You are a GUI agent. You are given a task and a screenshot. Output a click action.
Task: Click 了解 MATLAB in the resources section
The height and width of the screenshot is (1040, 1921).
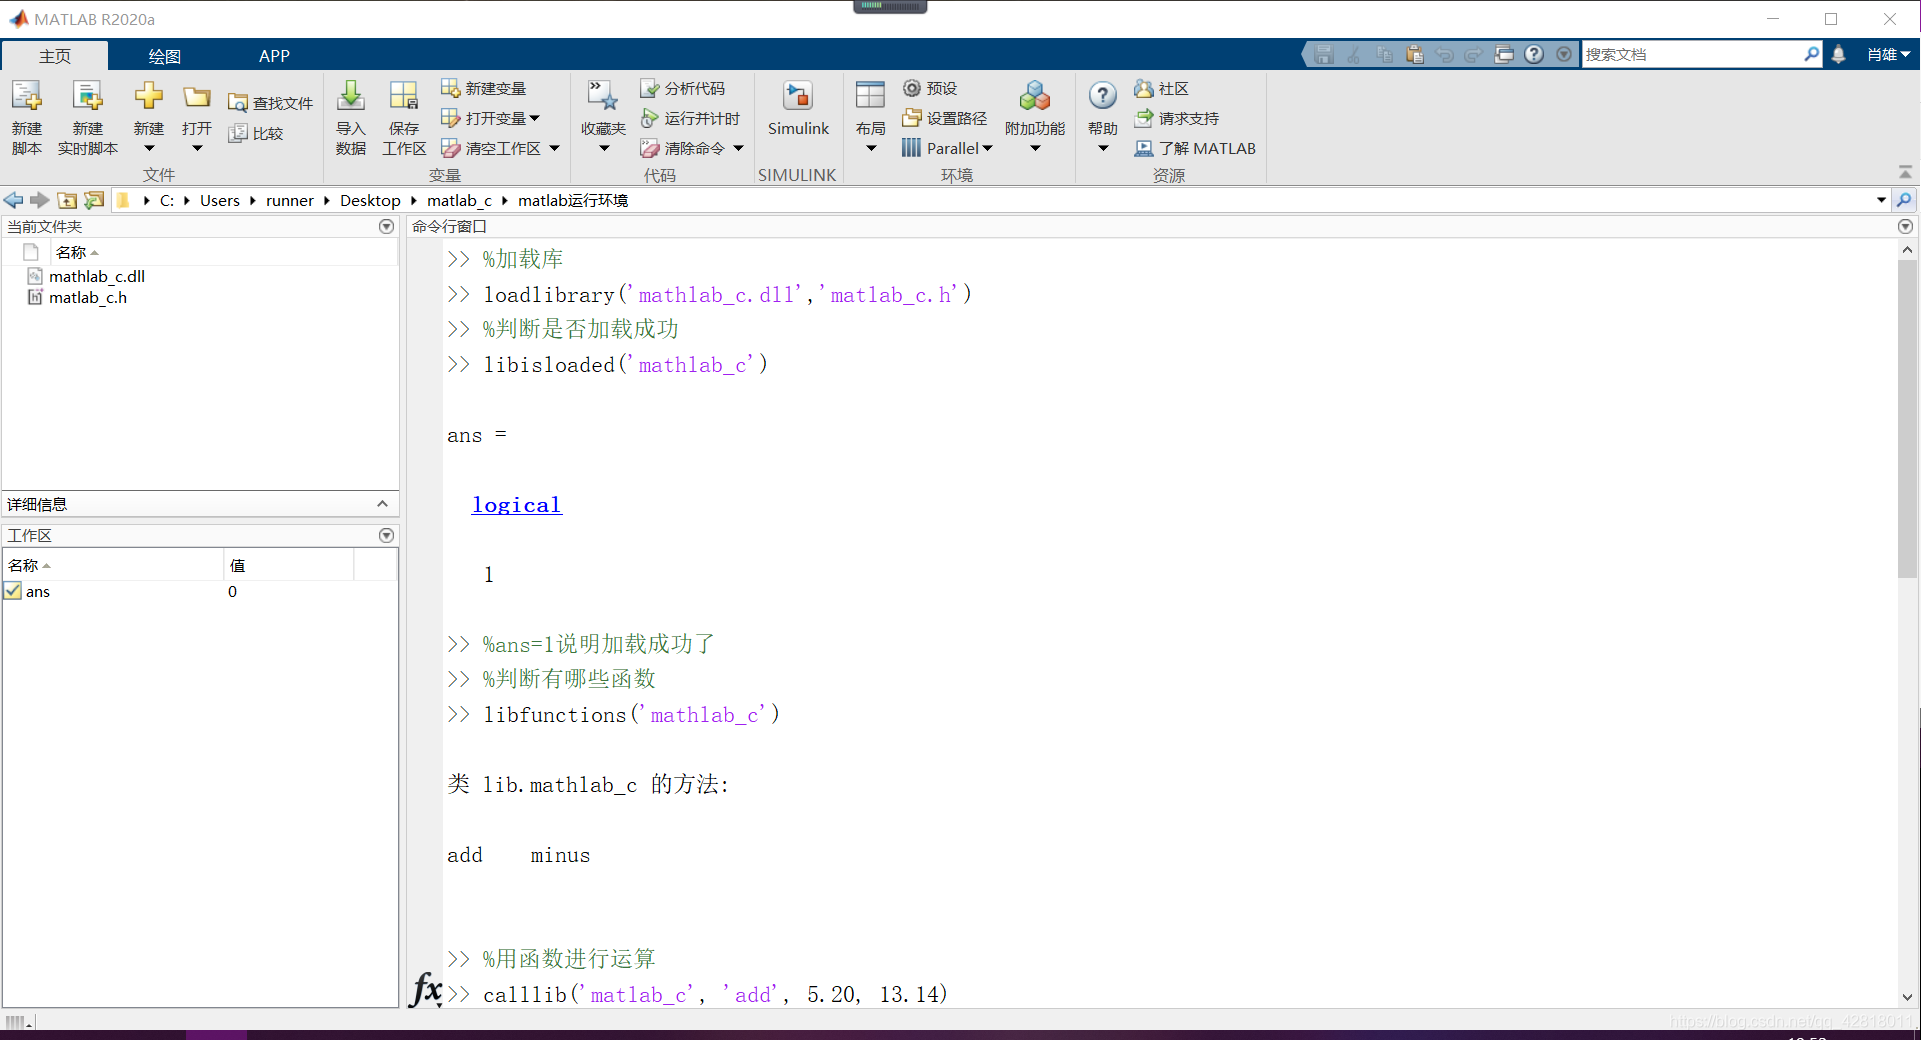[1196, 148]
